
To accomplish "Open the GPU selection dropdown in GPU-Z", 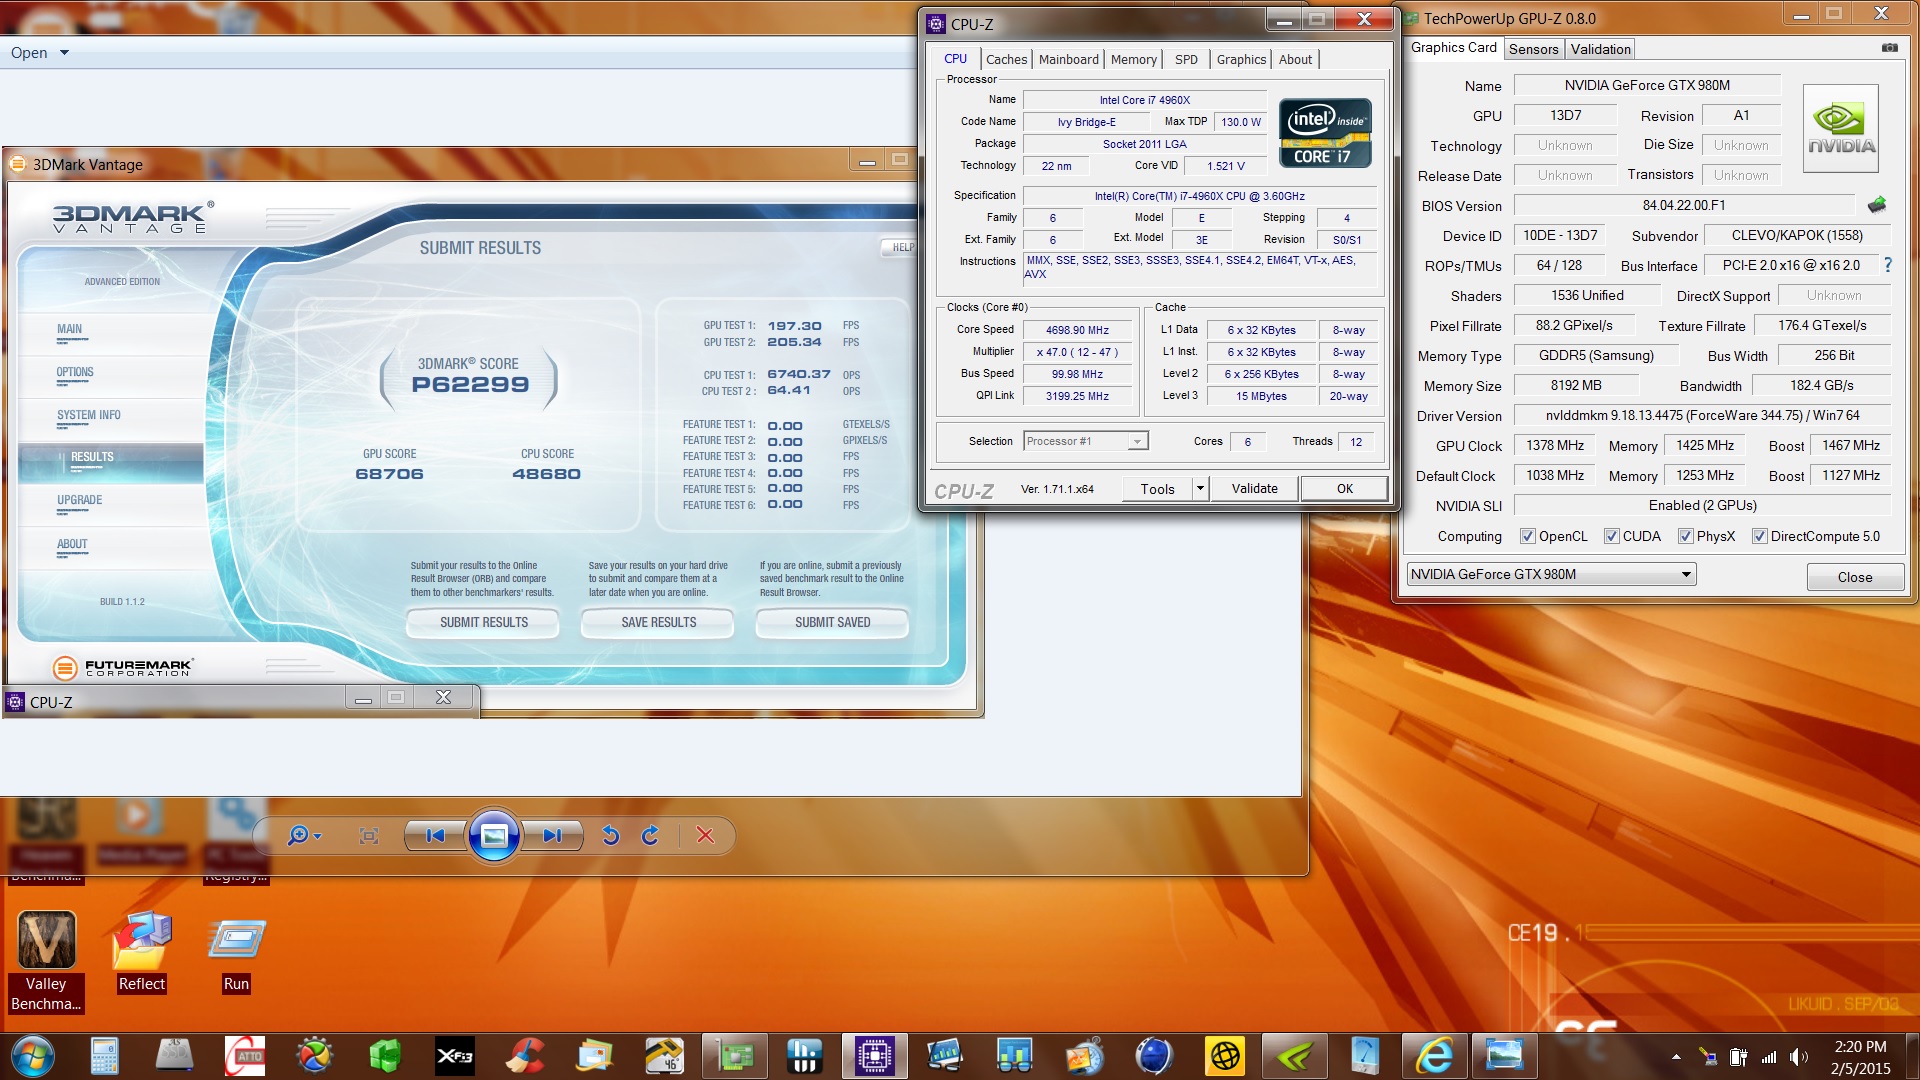I will (1551, 574).
